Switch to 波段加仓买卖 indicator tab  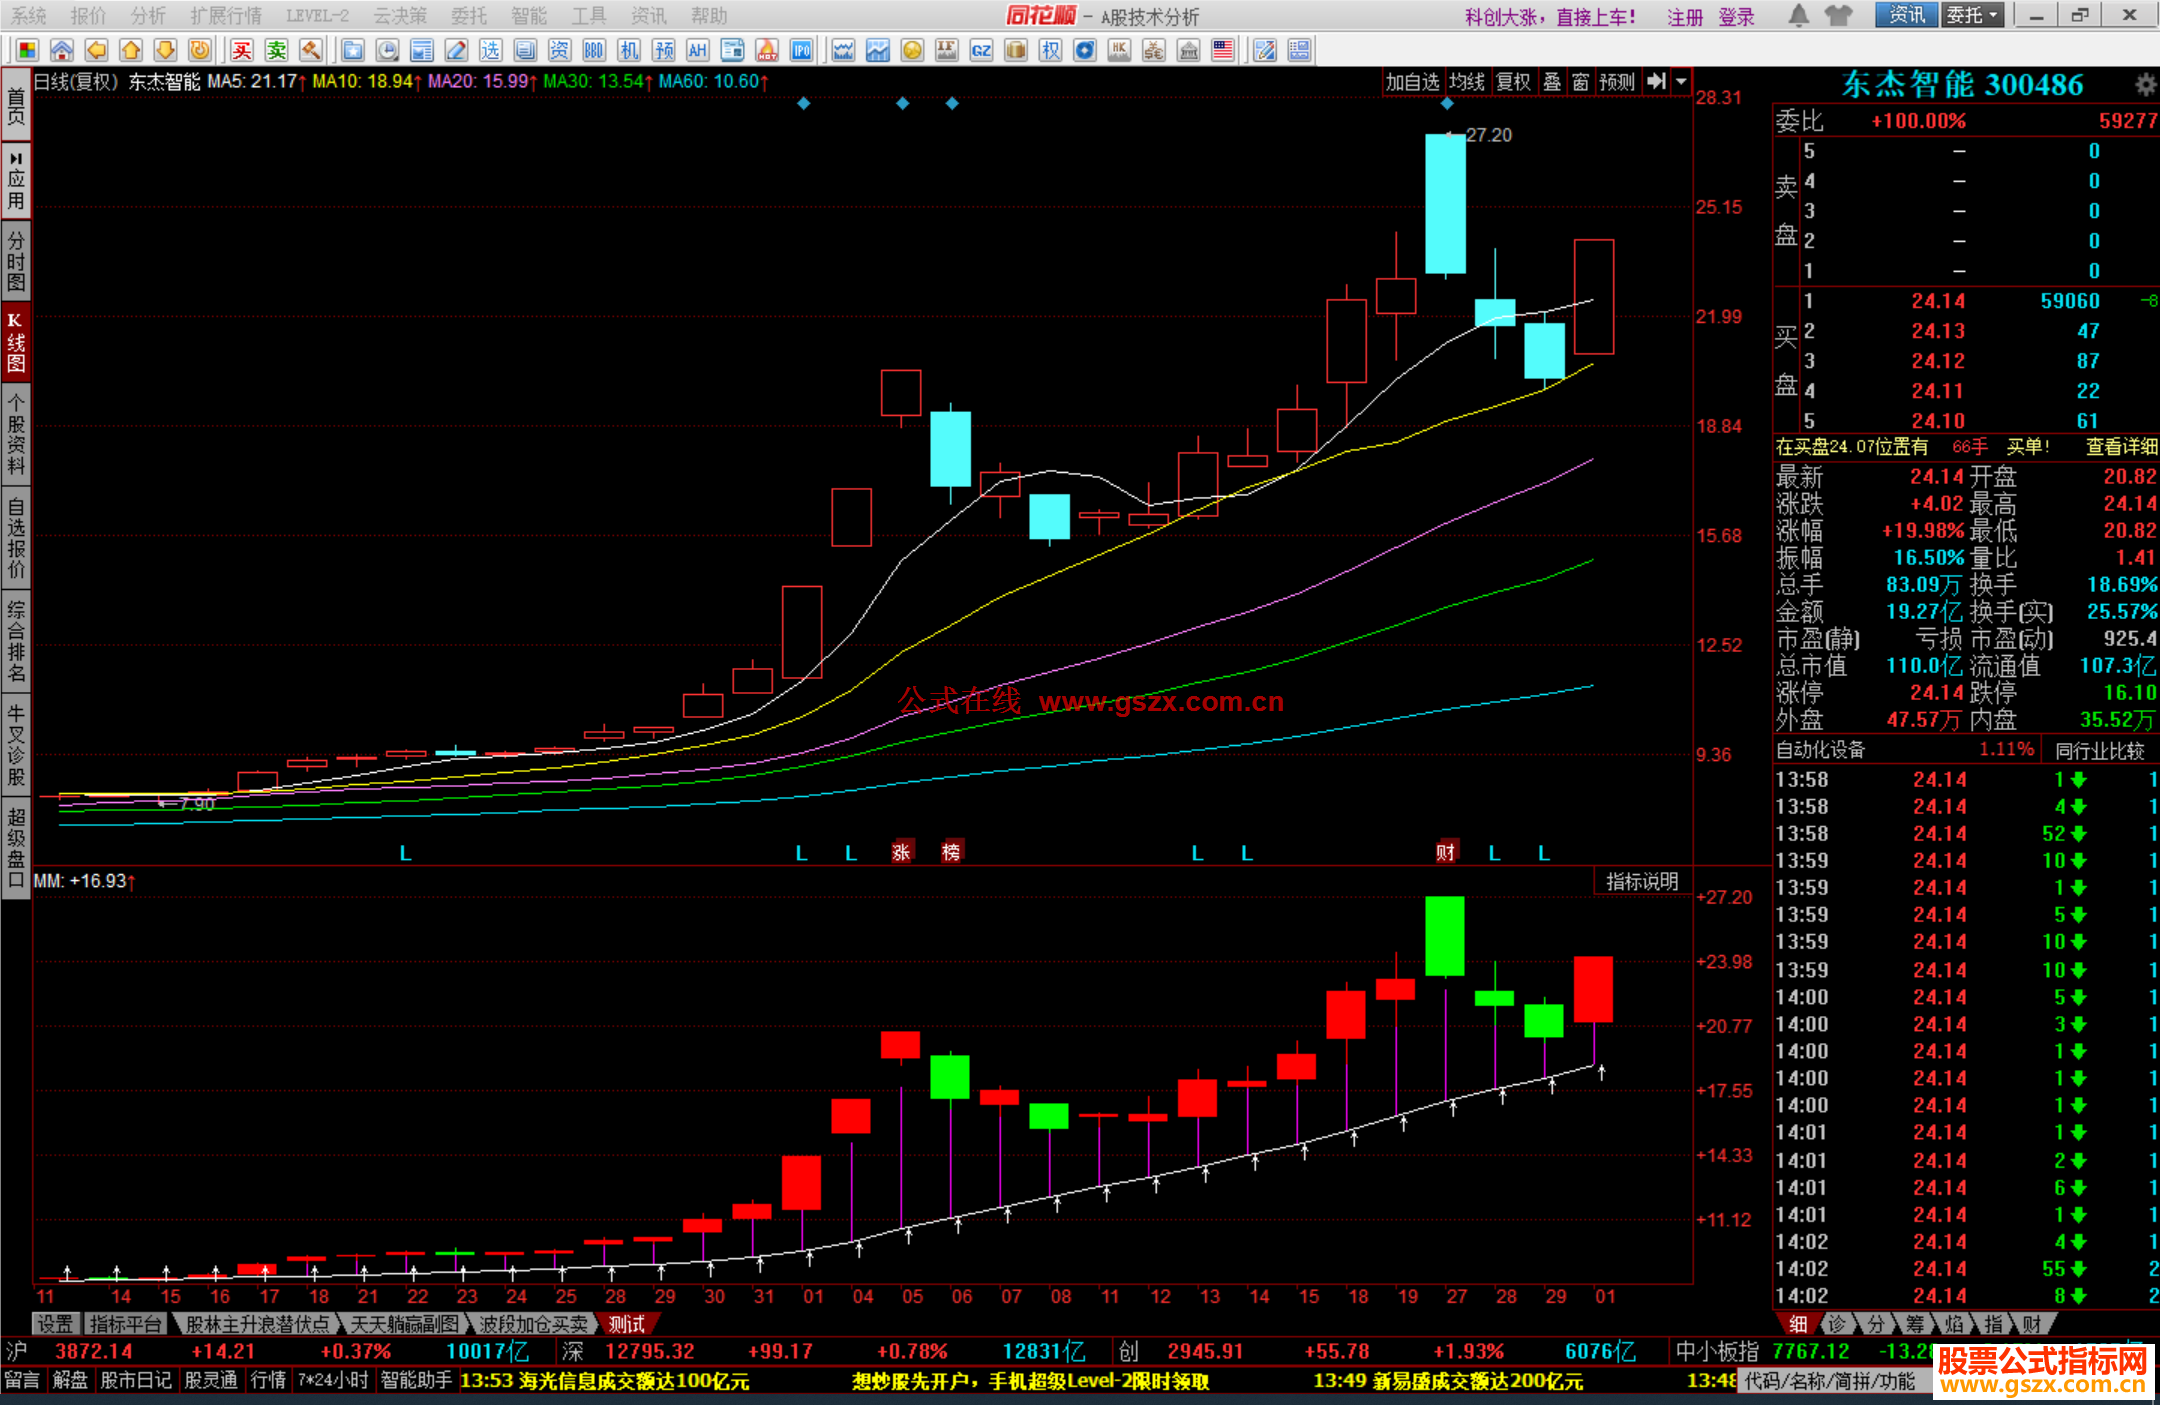(x=533, y=1324)
